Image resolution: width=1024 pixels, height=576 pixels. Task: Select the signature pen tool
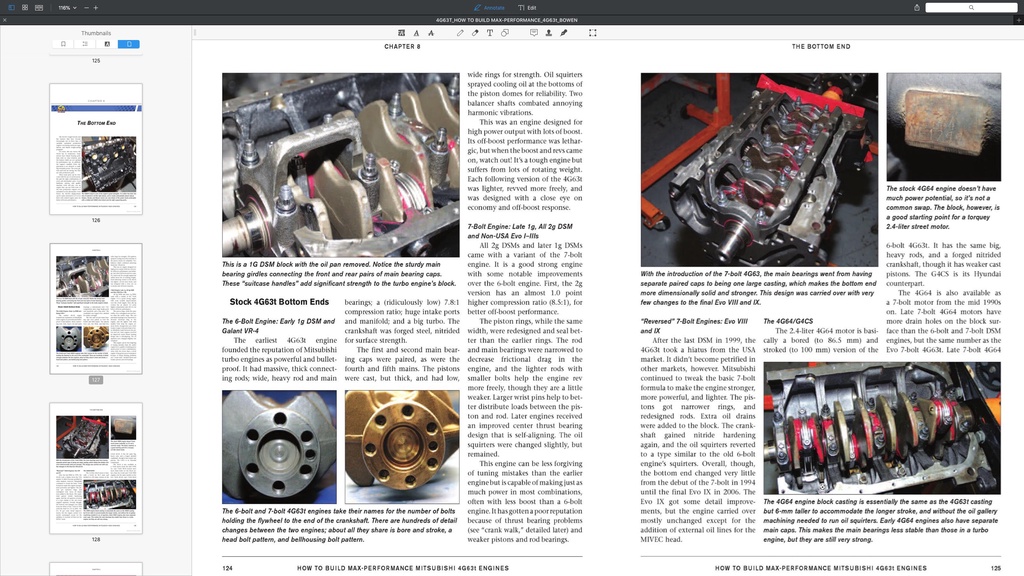[564, 33]
